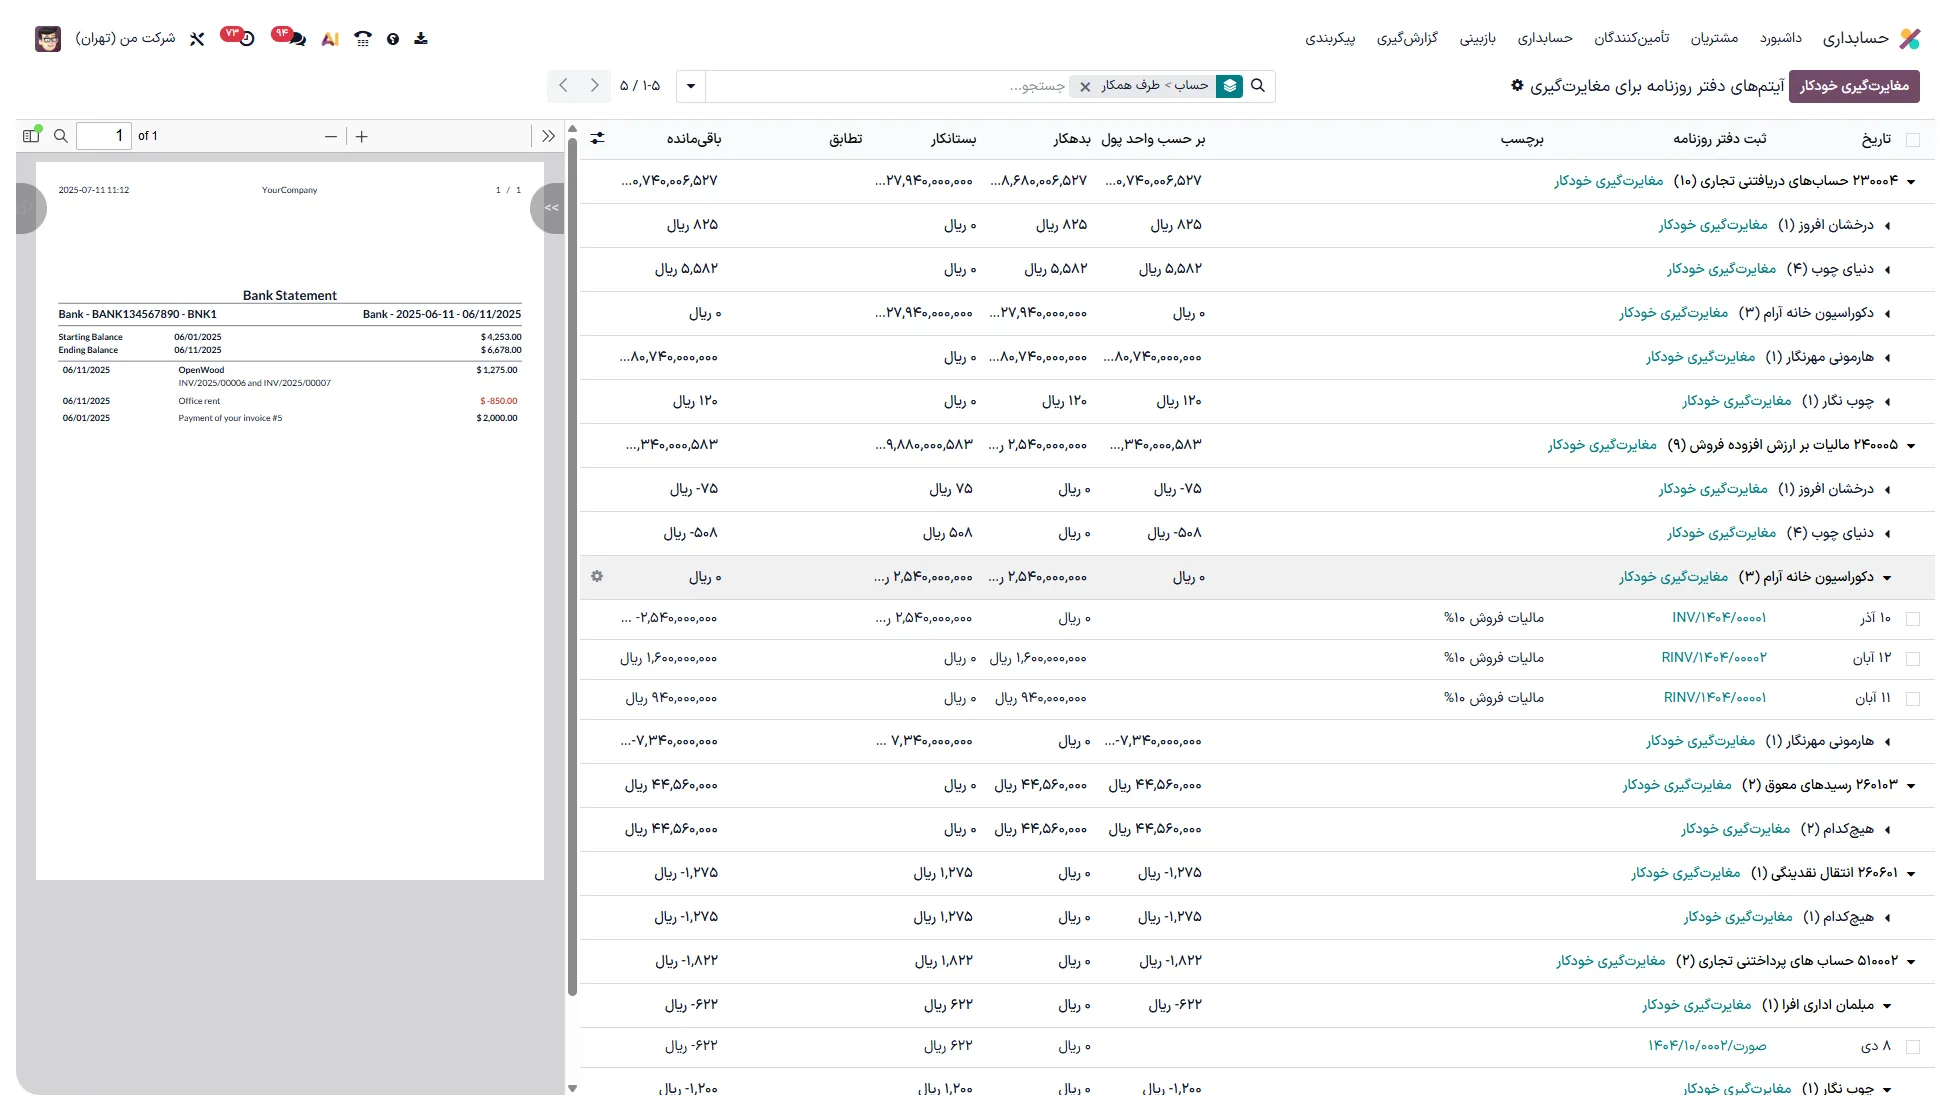
Task: Open the column settings sliders icon
Action: point(597,138)
